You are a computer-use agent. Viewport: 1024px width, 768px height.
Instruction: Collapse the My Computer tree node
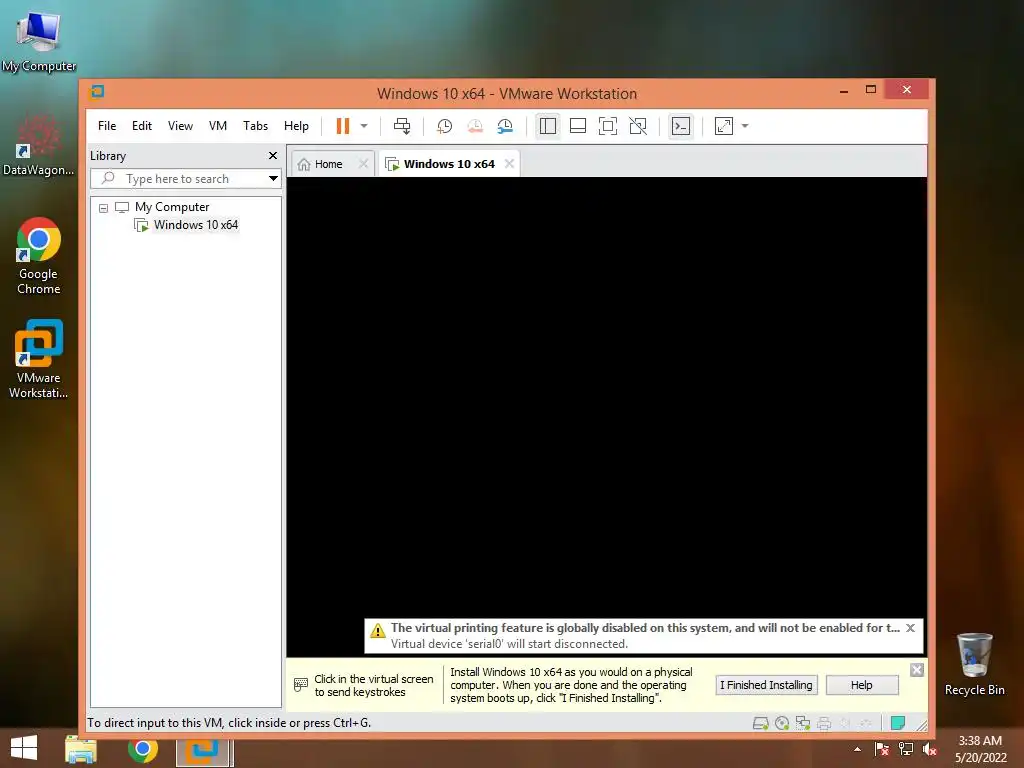103,208
